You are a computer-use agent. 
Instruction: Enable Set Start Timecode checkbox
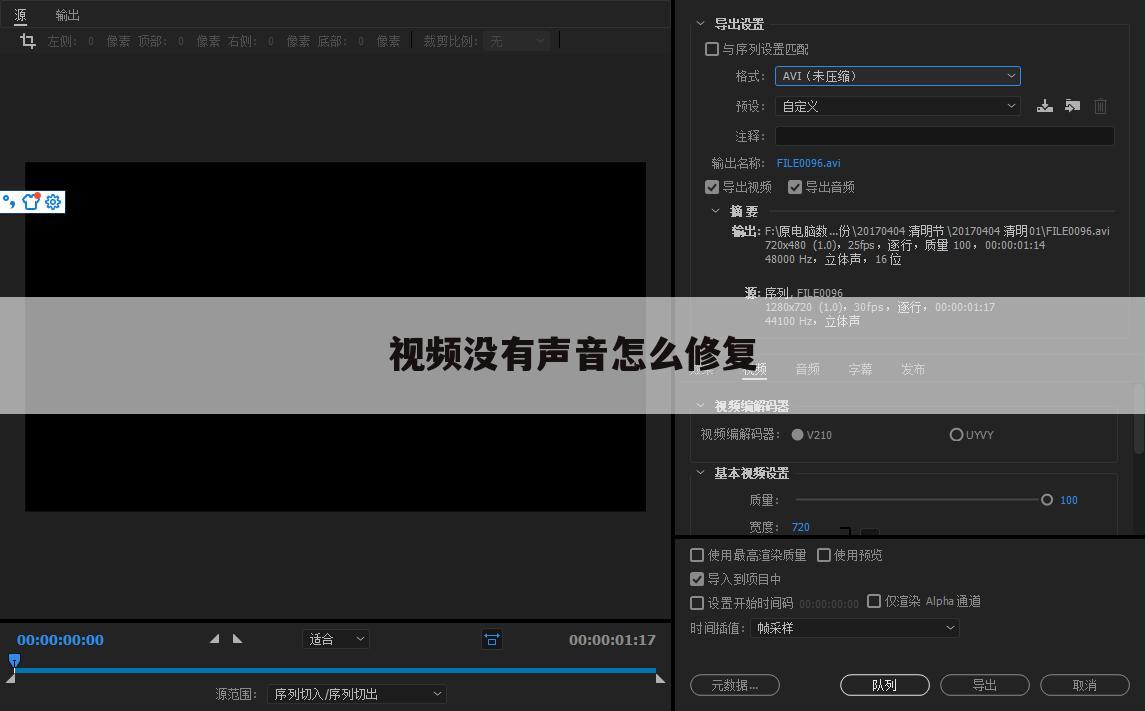pyautogui.click(x=697, y=603)
